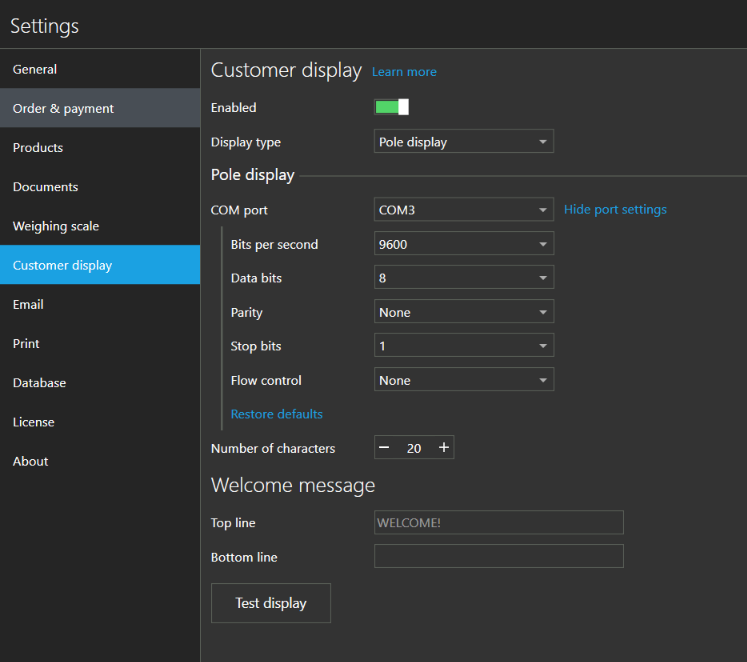
Task: Click Hide port settings link
Action: [x=615, y=210]
